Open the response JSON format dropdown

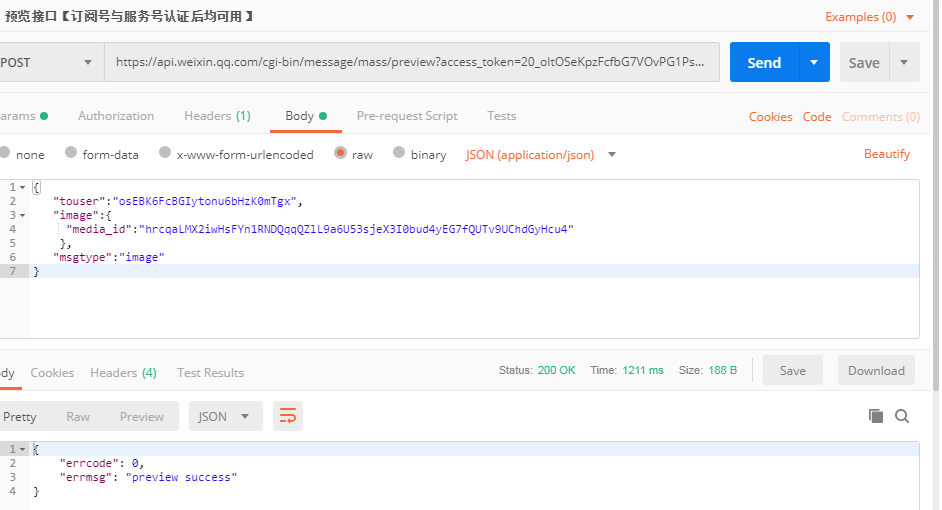(x=225, y=416)
